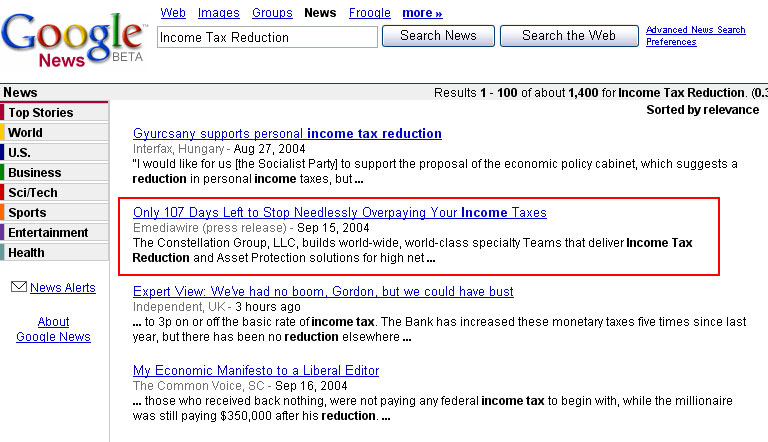This screenshot has width=768, height=442.
Task: Open the Groups link
Action: (x=272, y=13)
